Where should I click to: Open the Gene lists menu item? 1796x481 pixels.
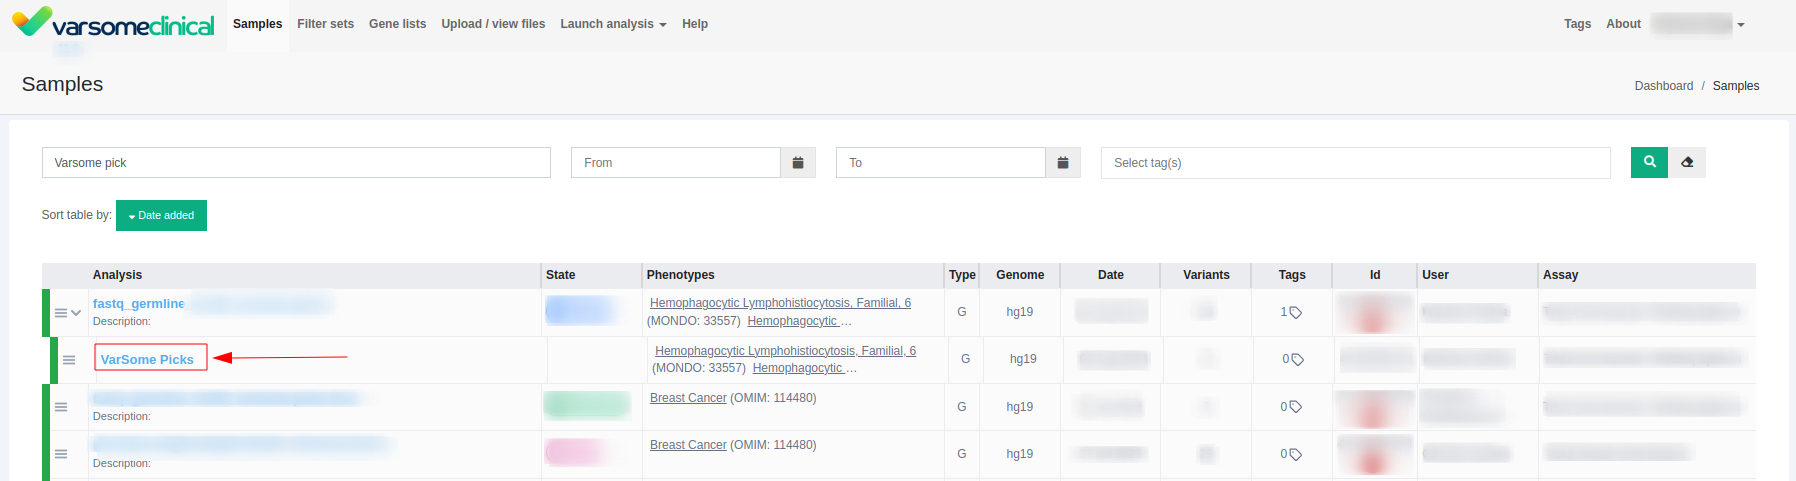pos(397,24)
